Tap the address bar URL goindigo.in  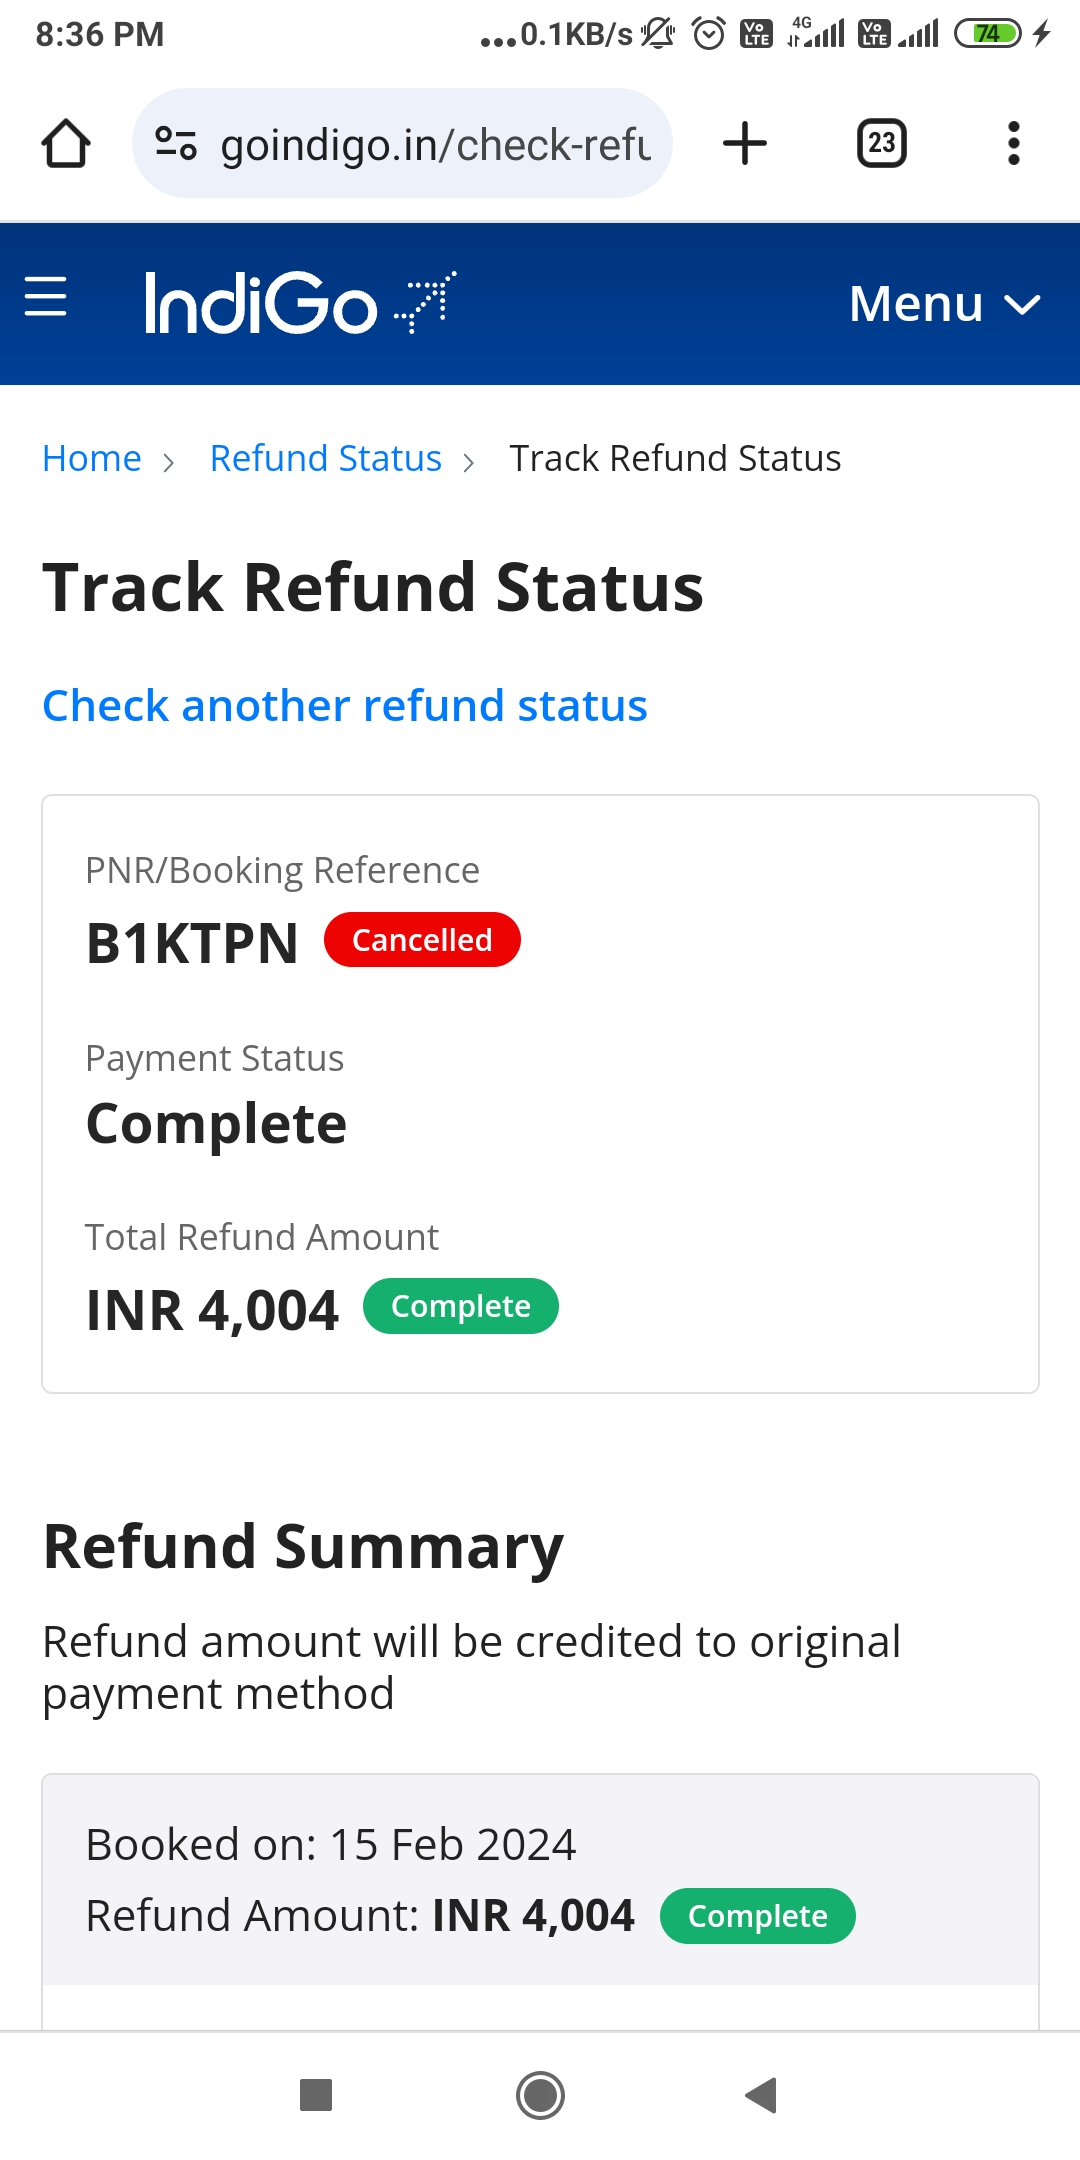(x=436, y=145)
